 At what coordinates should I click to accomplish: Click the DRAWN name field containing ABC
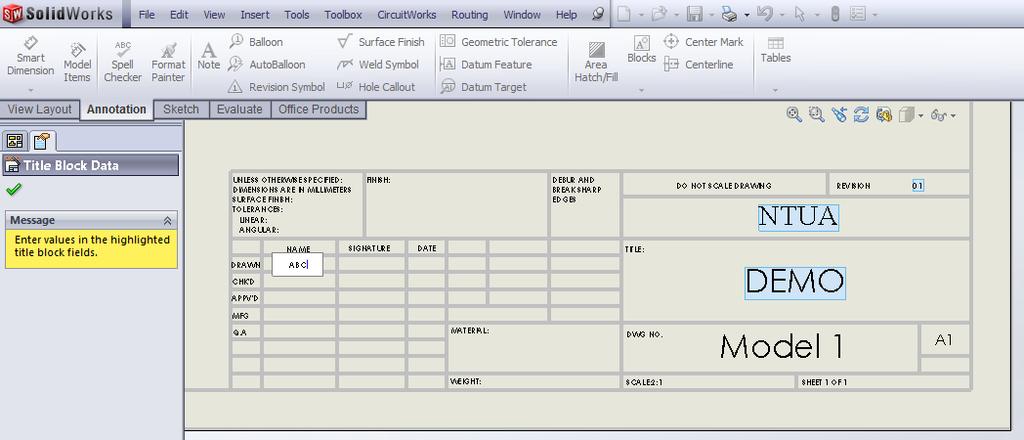coord(297,264)
